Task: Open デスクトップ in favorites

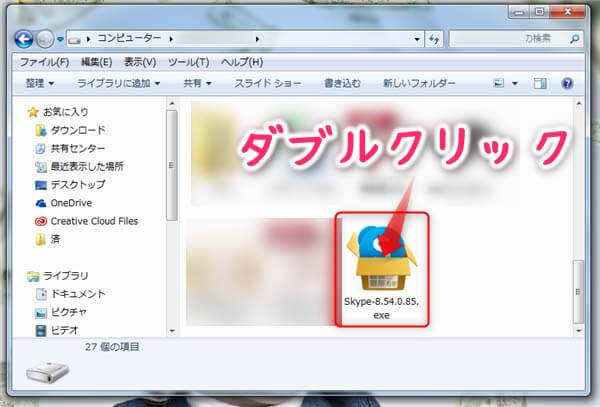Action: click(x=78, y=184)
